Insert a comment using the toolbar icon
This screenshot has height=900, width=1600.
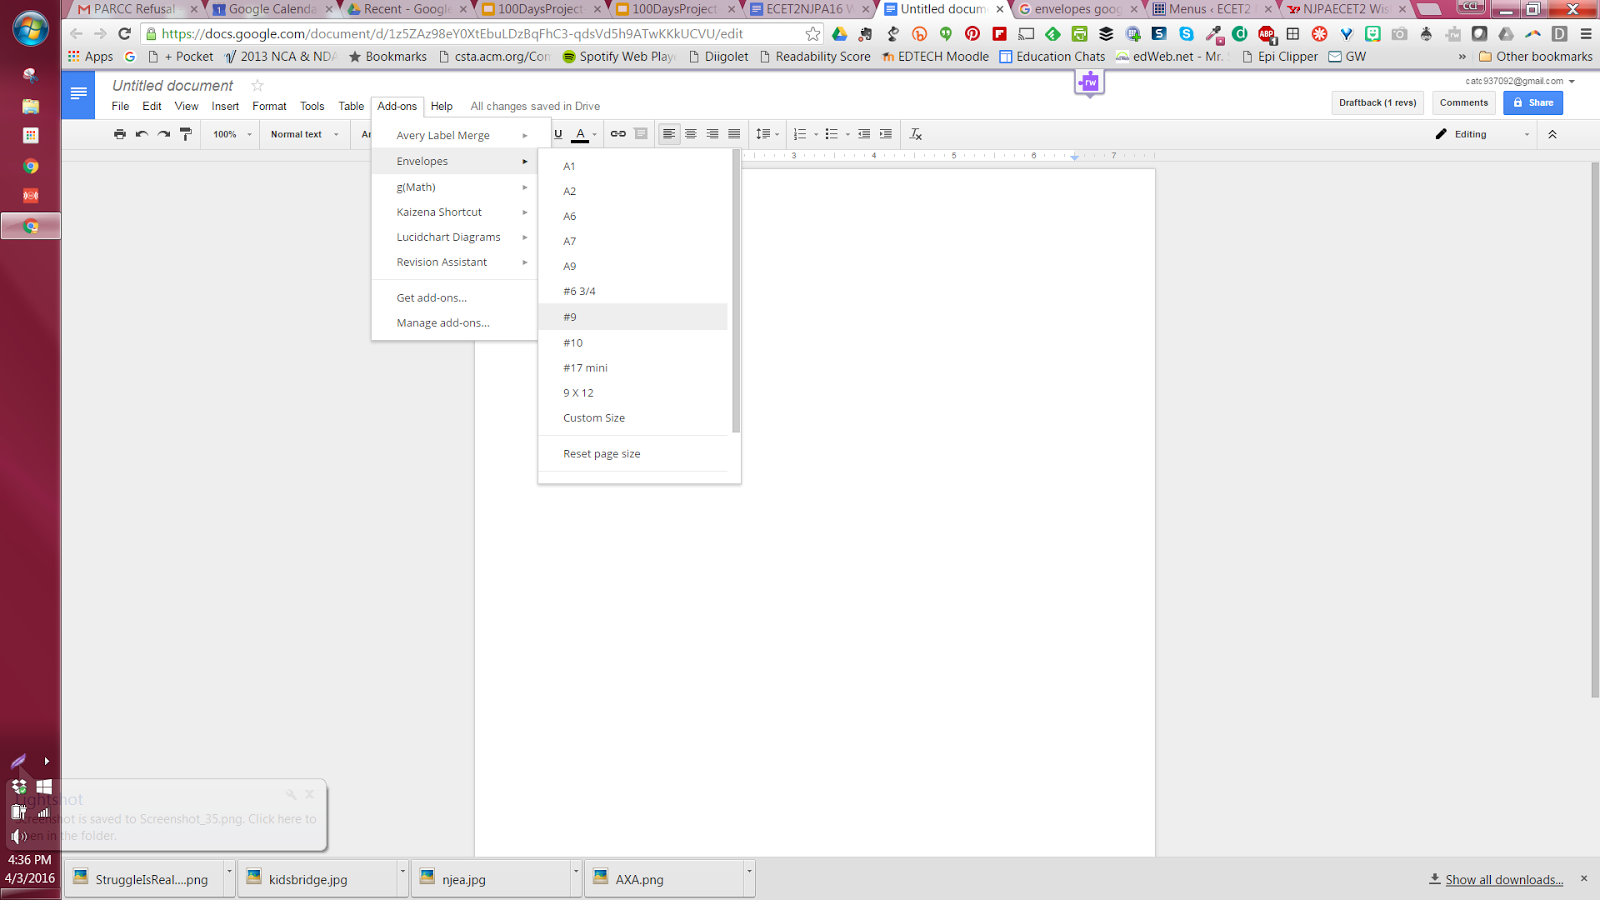tap(641, 134)
